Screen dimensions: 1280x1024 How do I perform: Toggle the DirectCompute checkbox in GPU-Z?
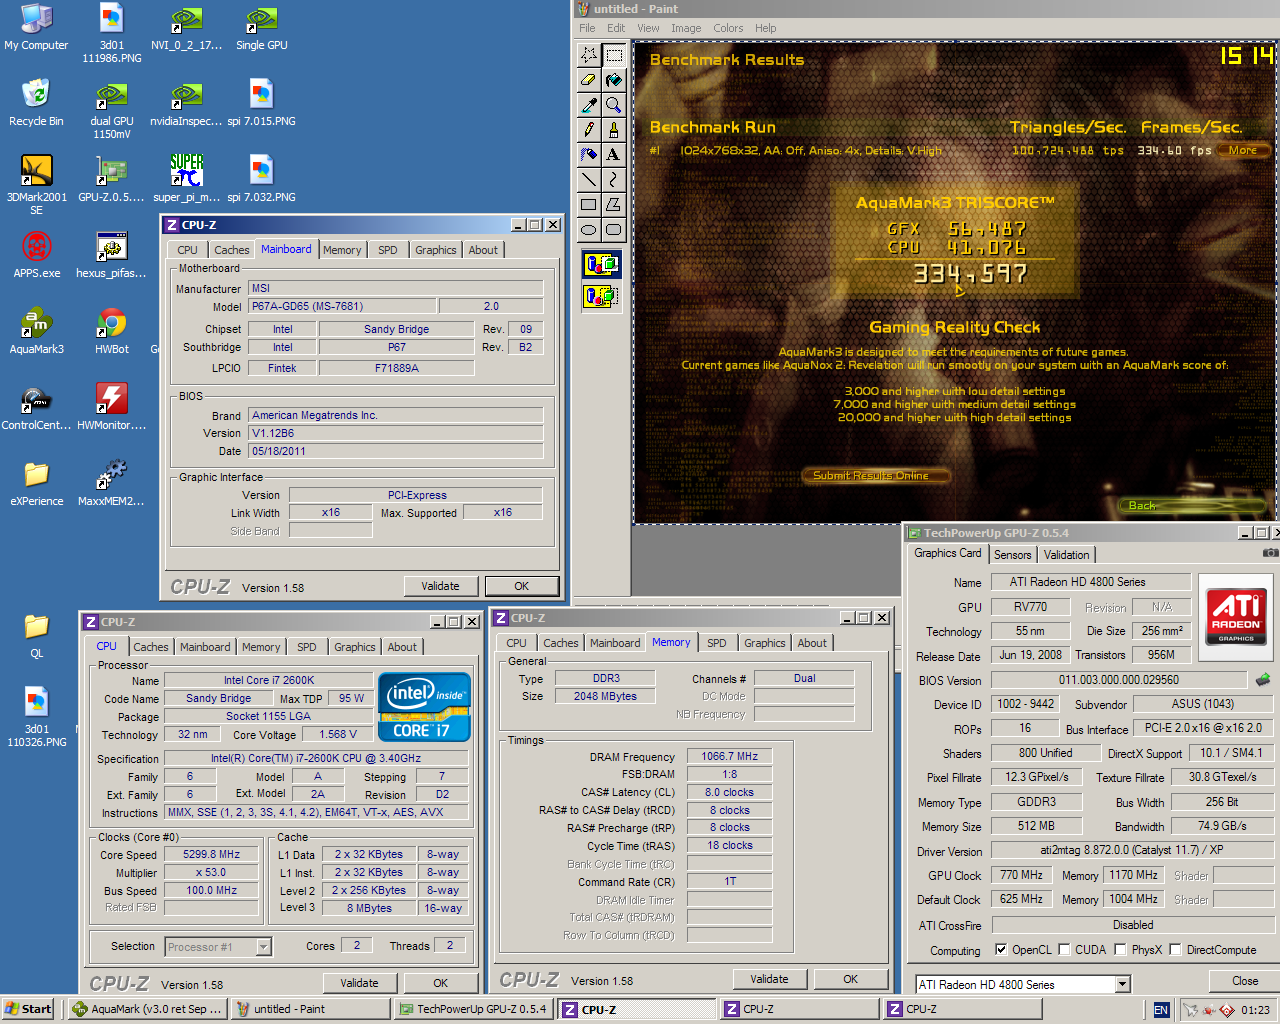click(1175, 949)
